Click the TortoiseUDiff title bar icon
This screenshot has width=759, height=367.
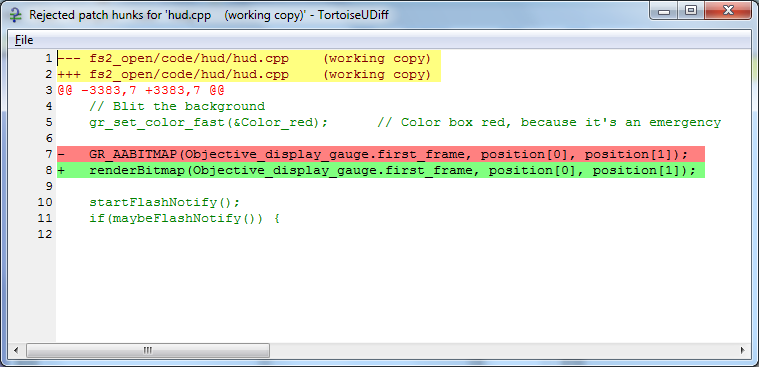[16, 15]
